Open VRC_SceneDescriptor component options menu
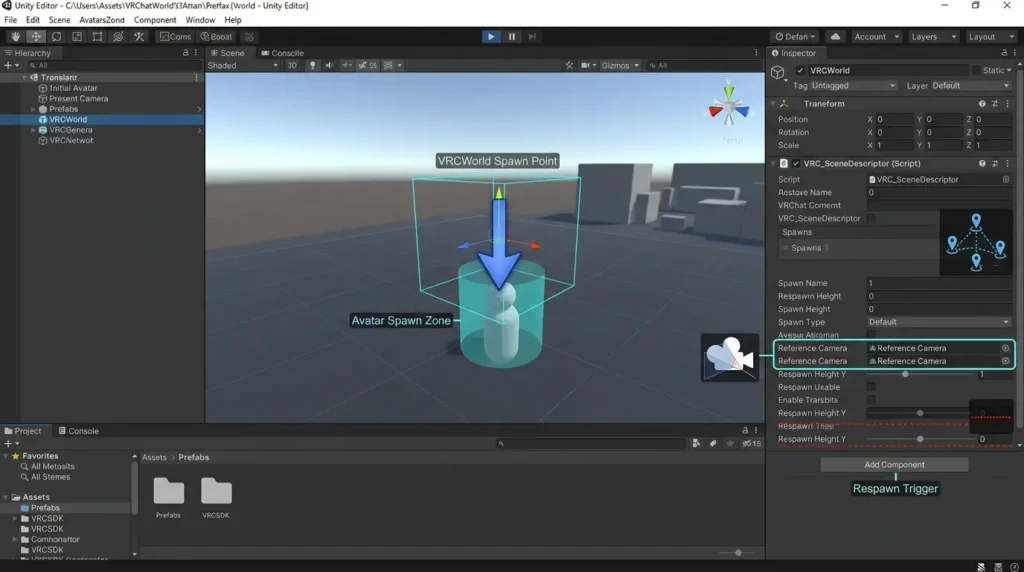The width and height of the screenshot is (1024, 572). (x=1007, y=163)
